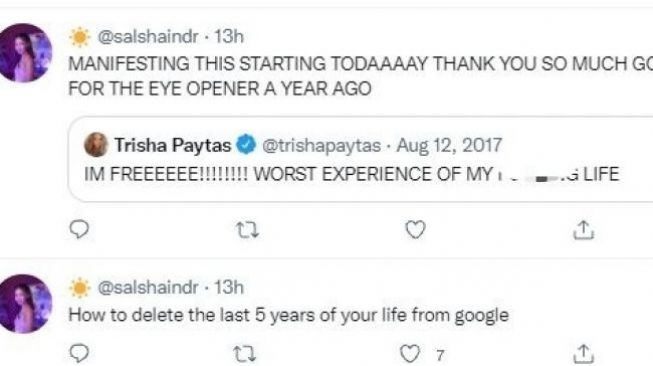
Task: Share the MANIFESTING THIS STARTING tweet
Action: 583,230
